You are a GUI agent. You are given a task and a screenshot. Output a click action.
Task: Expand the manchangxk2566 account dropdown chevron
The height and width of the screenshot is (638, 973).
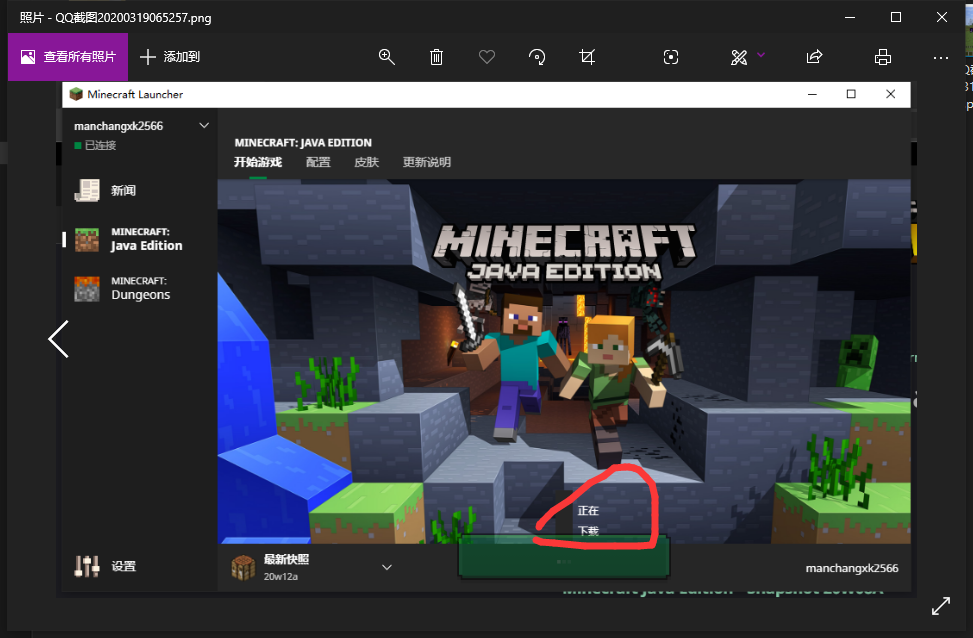(x=204, y=126)
